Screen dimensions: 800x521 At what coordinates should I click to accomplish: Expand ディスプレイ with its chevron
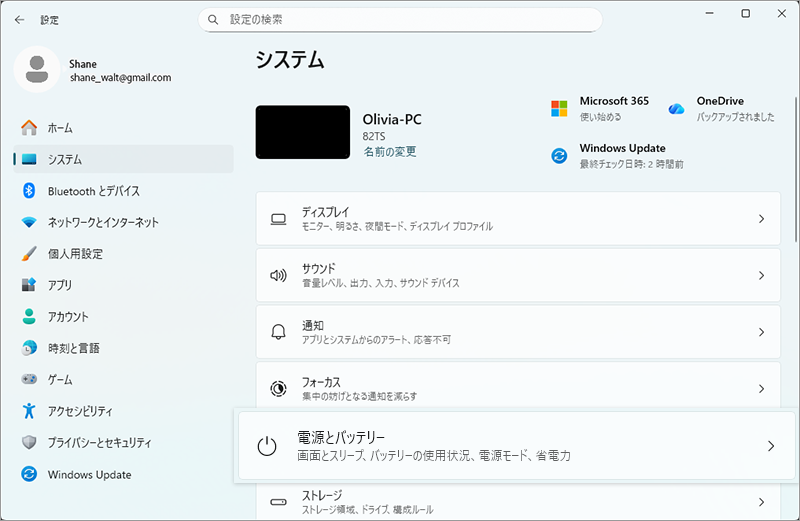[x=761, y=219]
